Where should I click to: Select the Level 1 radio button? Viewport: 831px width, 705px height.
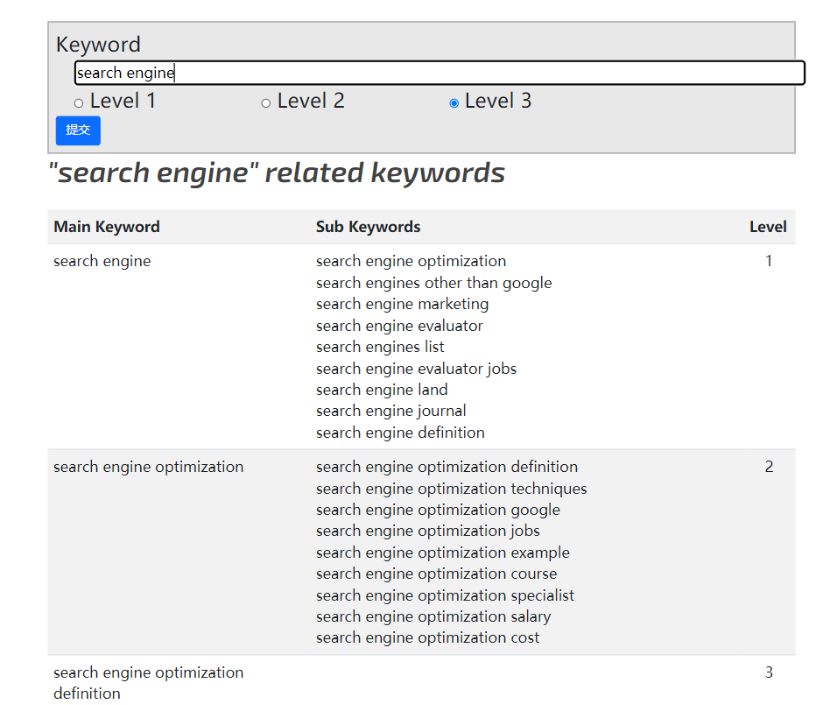pyautogui.click(x=79, y=103)
